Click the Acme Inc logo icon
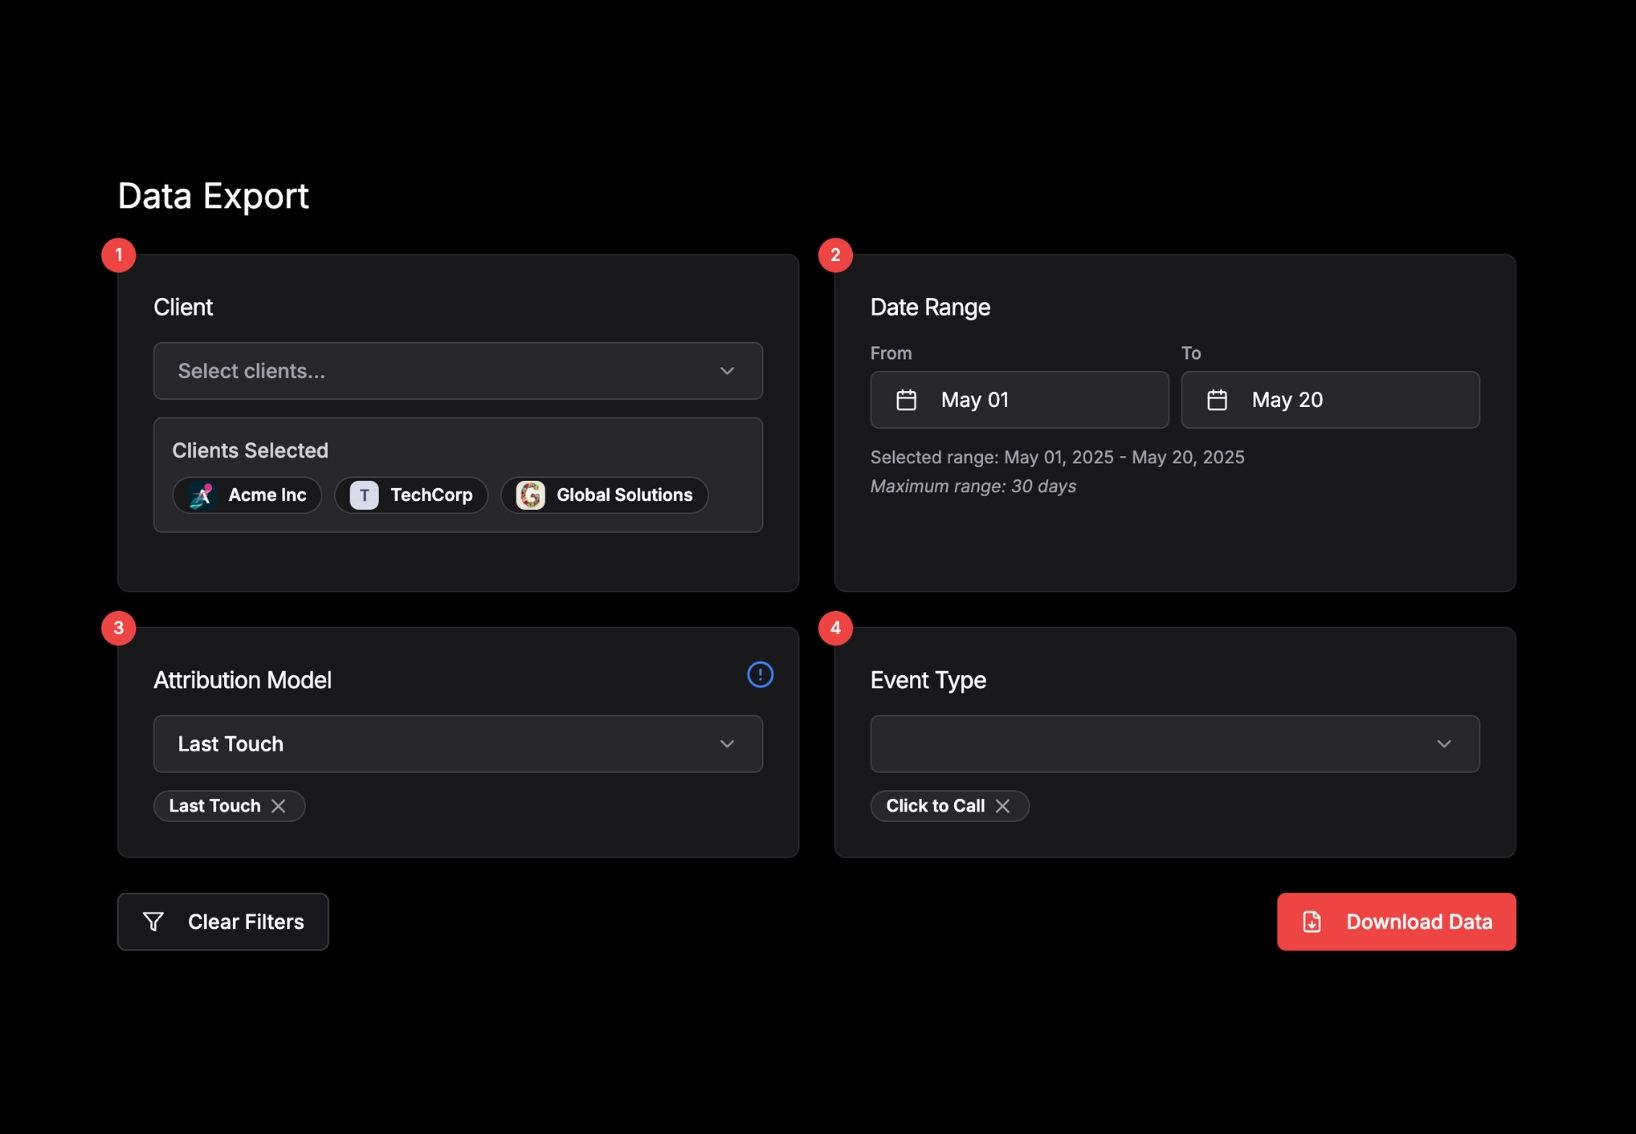1636x1134 pixels. 202,495
